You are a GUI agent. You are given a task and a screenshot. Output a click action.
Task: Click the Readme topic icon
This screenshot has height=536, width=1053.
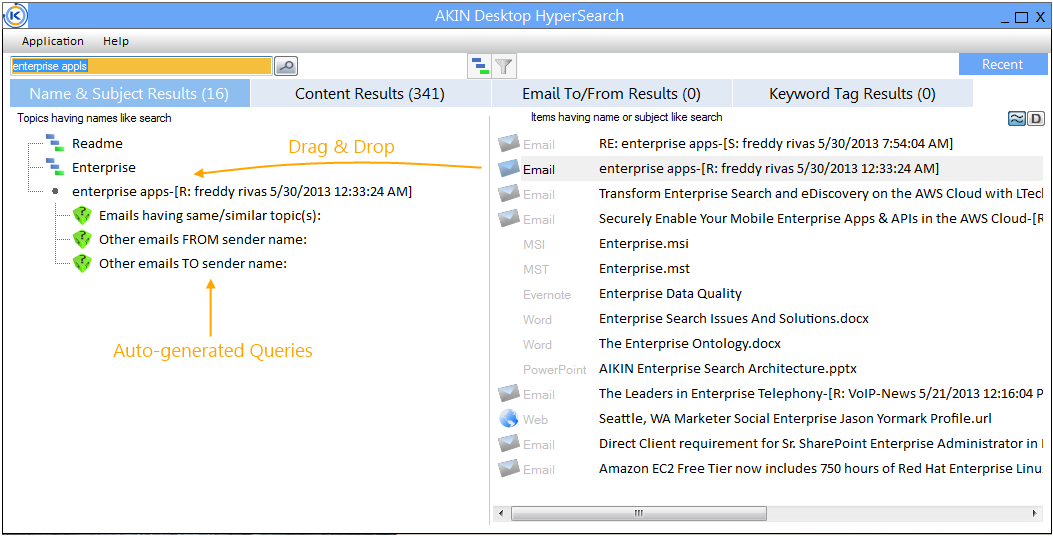pyautogui.click(x=55, y=142)
